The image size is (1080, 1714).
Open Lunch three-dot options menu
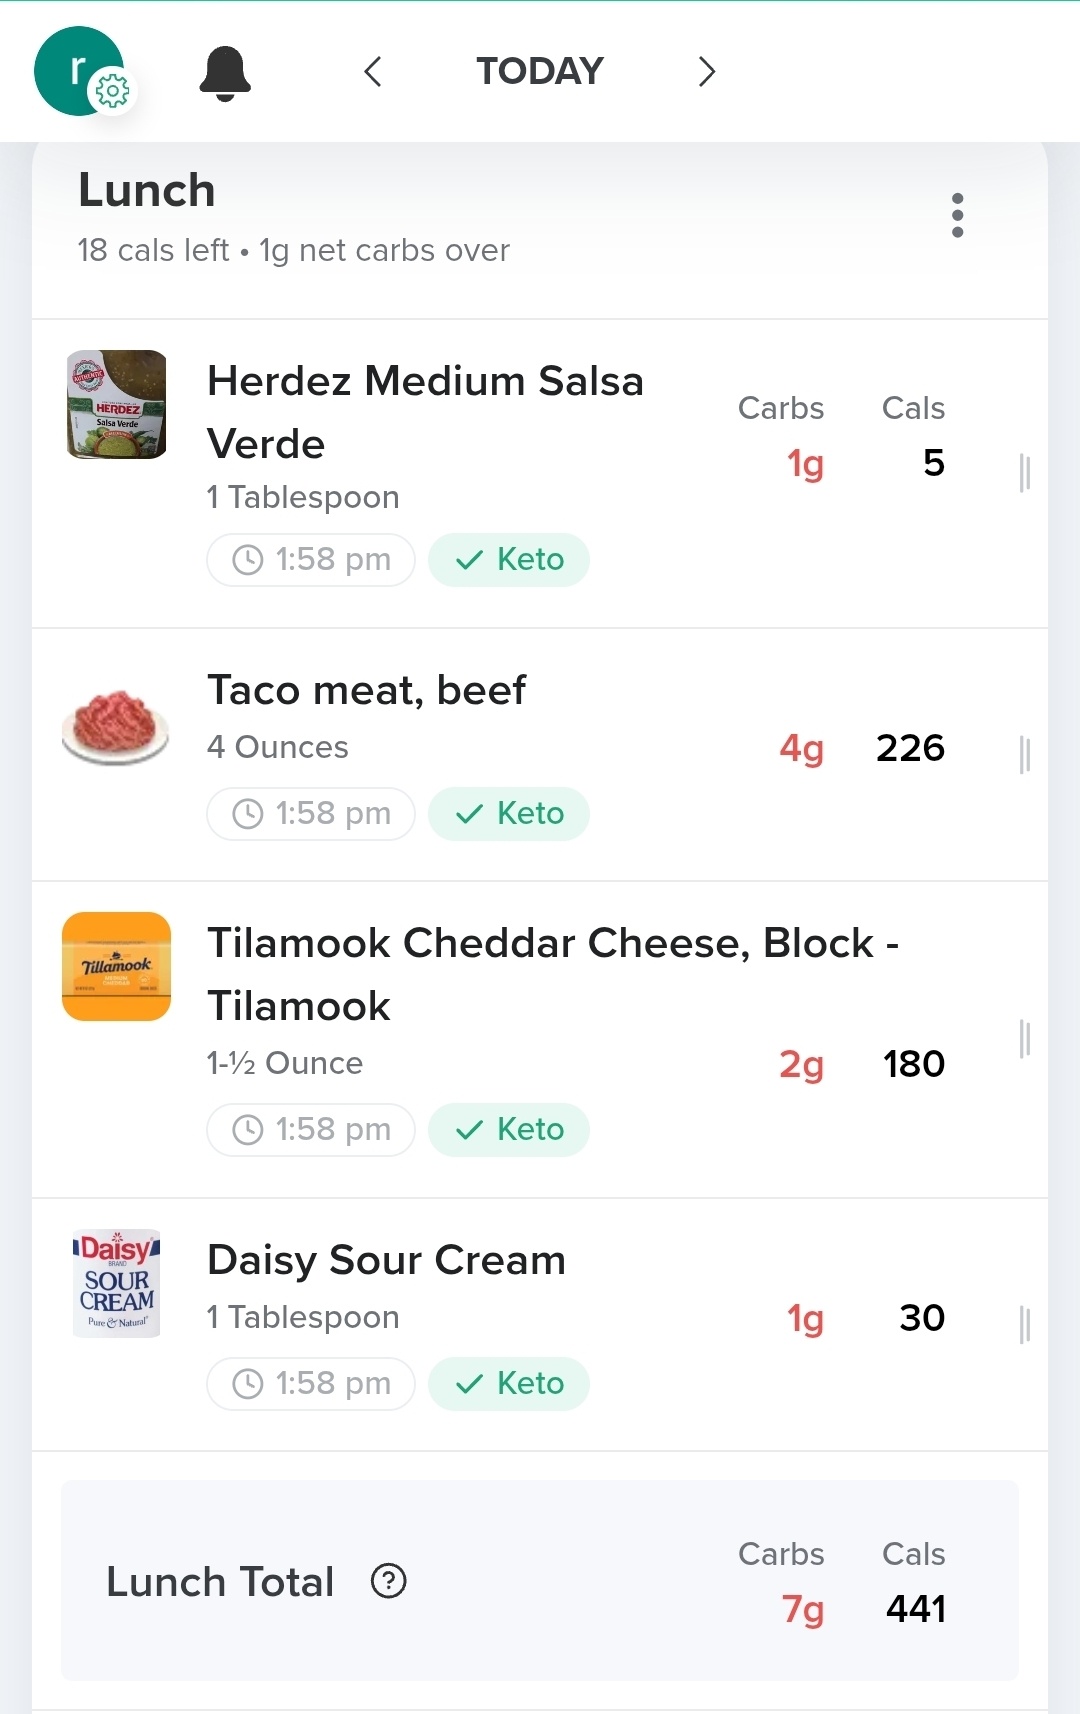957,215
